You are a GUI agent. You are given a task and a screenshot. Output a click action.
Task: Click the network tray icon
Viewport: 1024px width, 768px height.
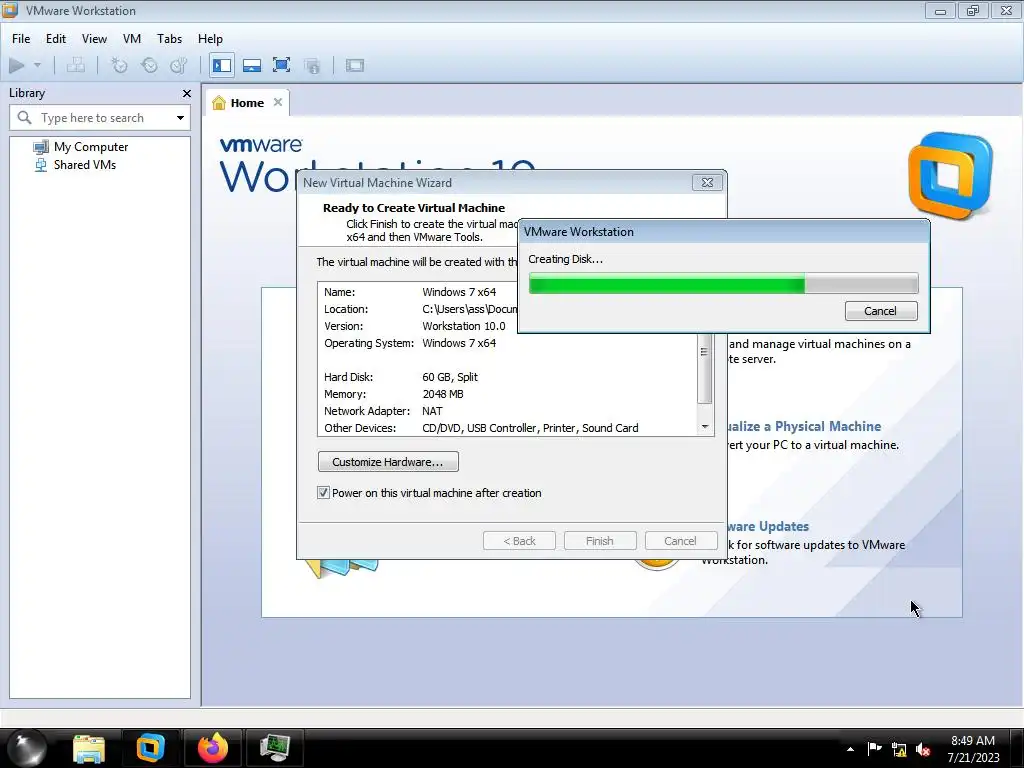point(899,750)
